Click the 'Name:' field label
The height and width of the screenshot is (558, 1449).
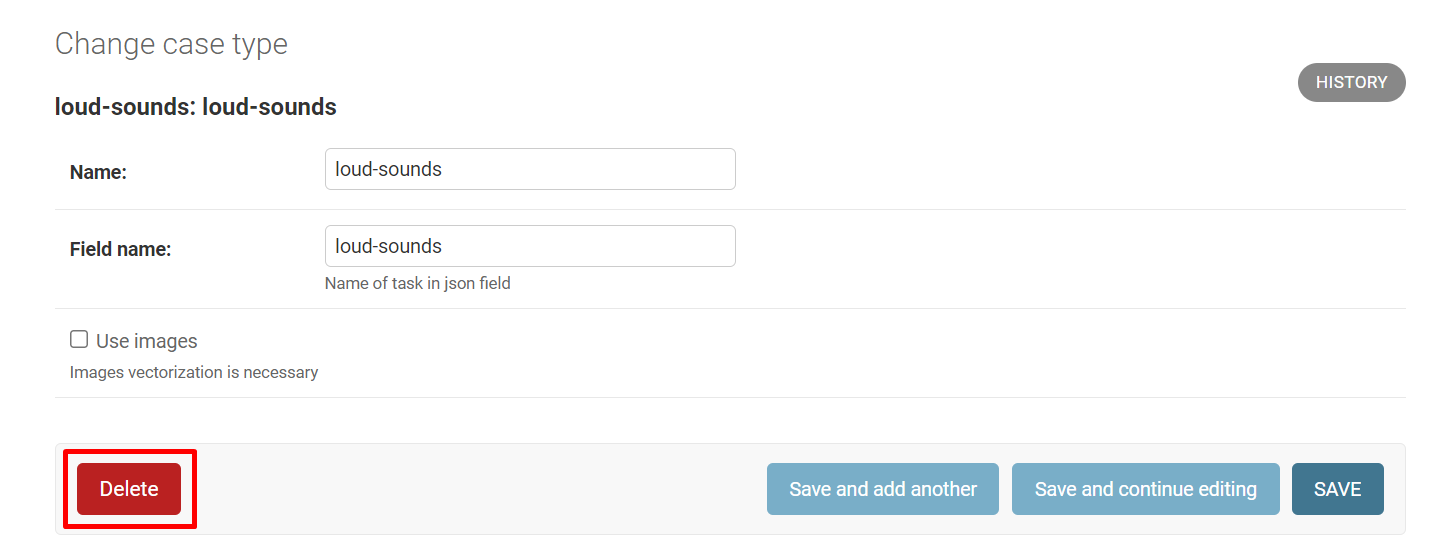[98, 172]
